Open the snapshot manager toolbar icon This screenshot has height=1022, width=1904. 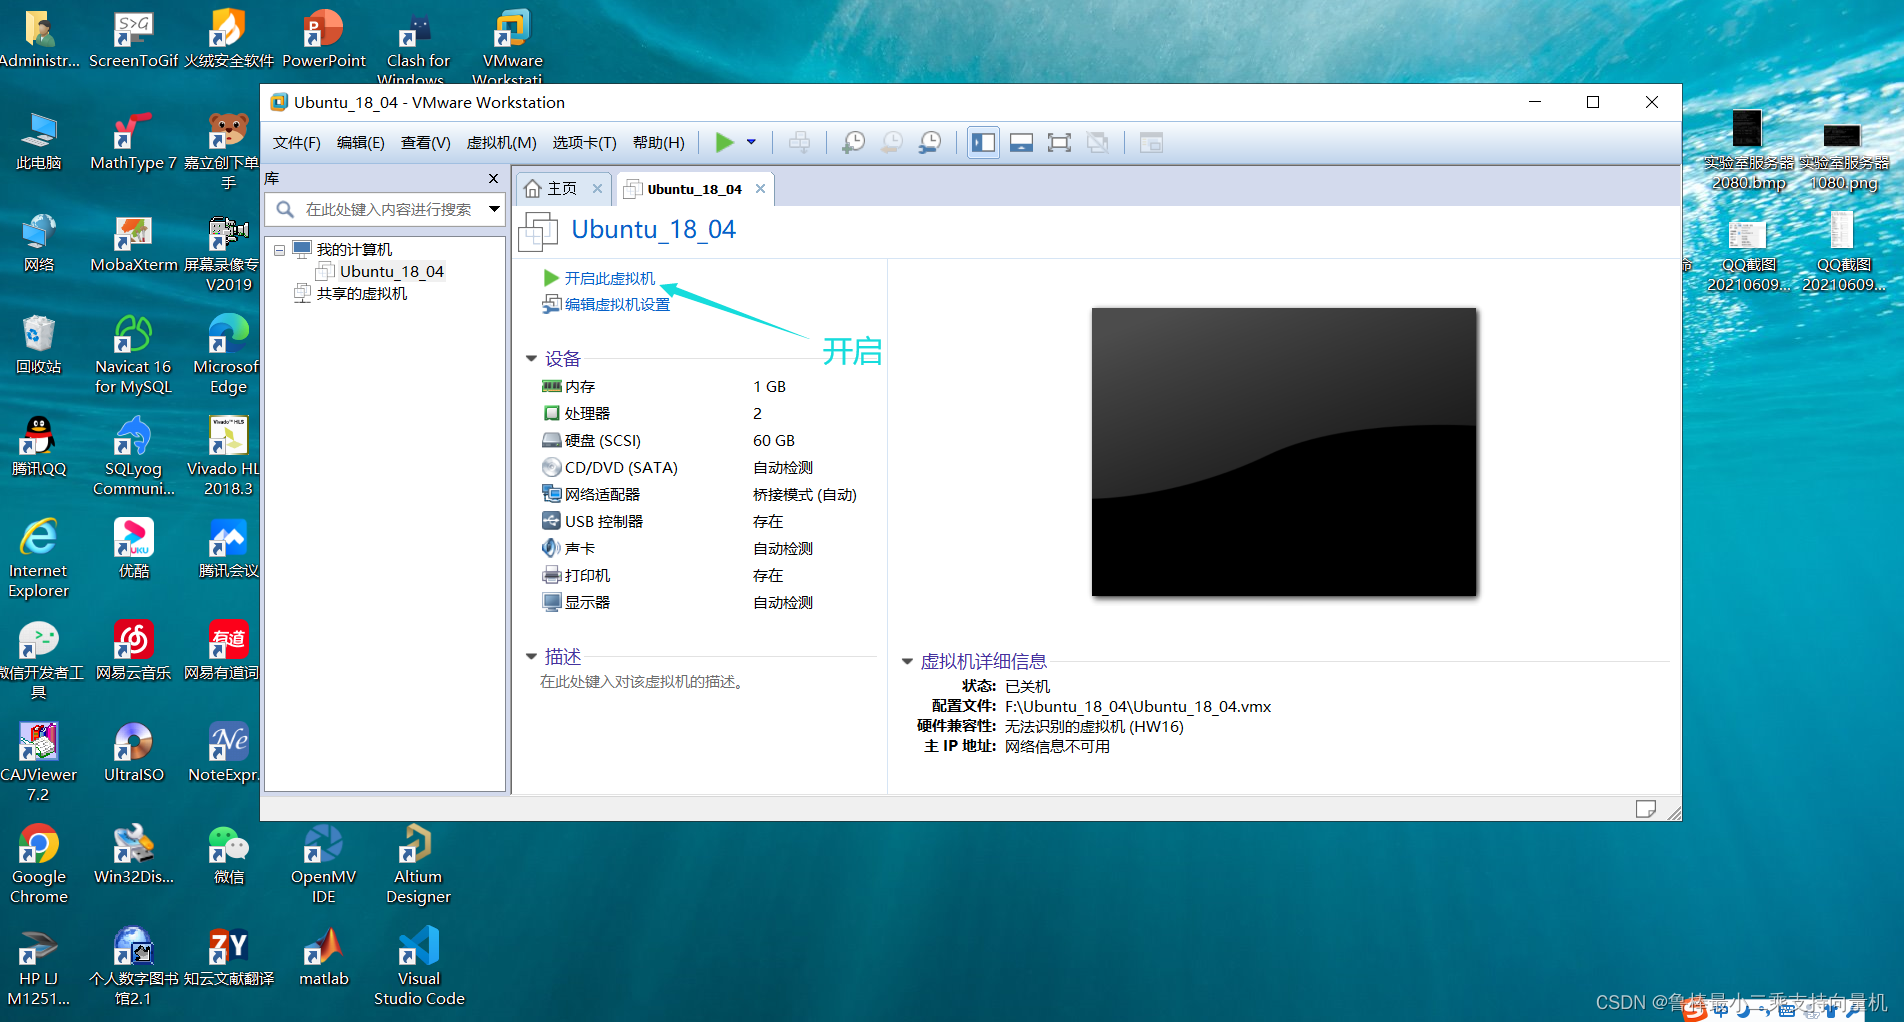pyautogui.click(x=930, y=143)
